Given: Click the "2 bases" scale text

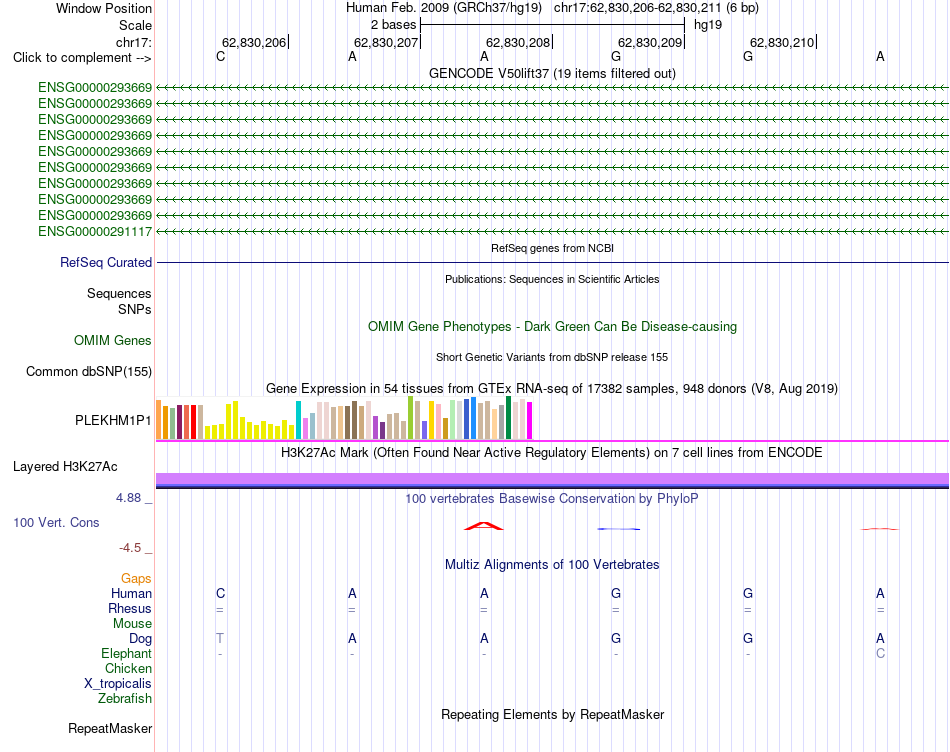Looking at the screenshot, I should (394, 25).
